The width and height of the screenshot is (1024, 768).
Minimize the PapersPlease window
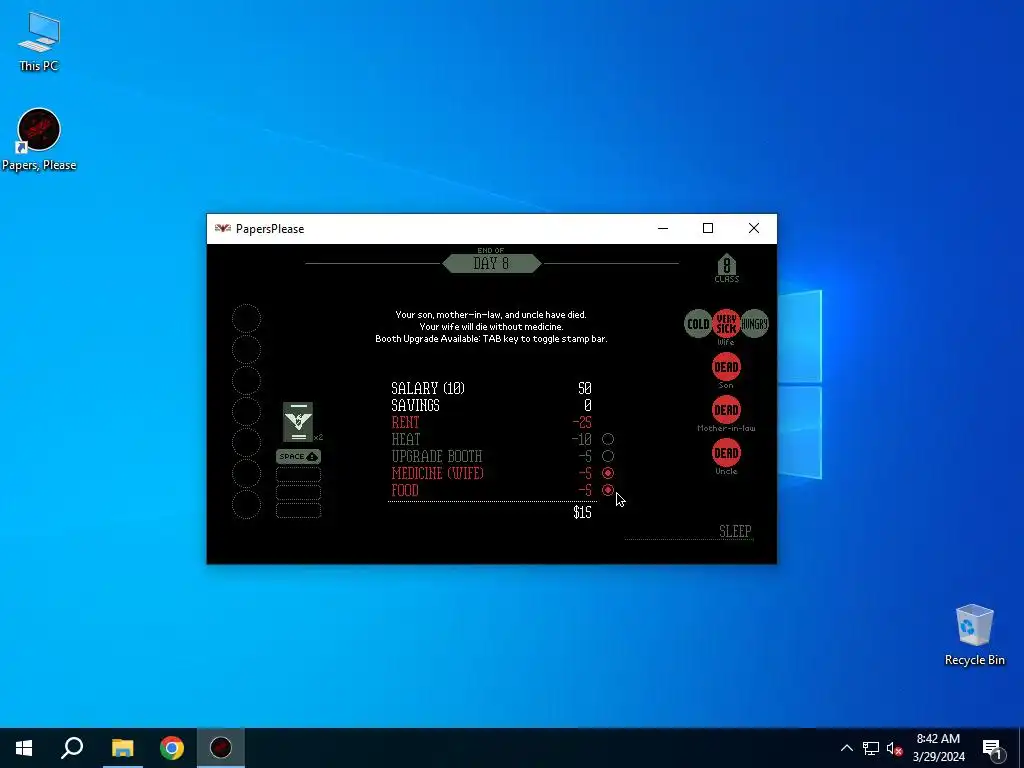663,228
